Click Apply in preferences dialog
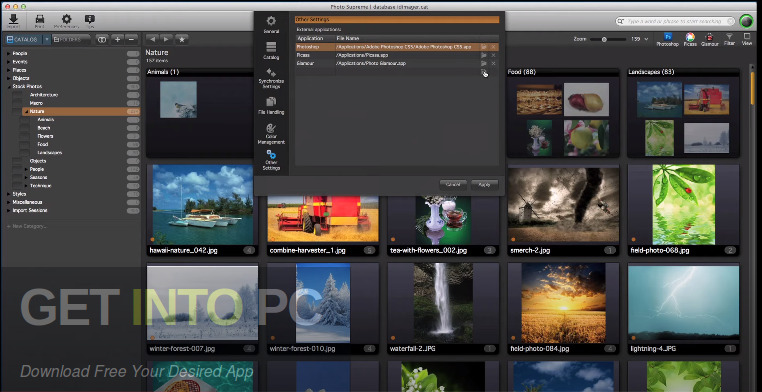 pyautogui.click(x=485, y=185)
